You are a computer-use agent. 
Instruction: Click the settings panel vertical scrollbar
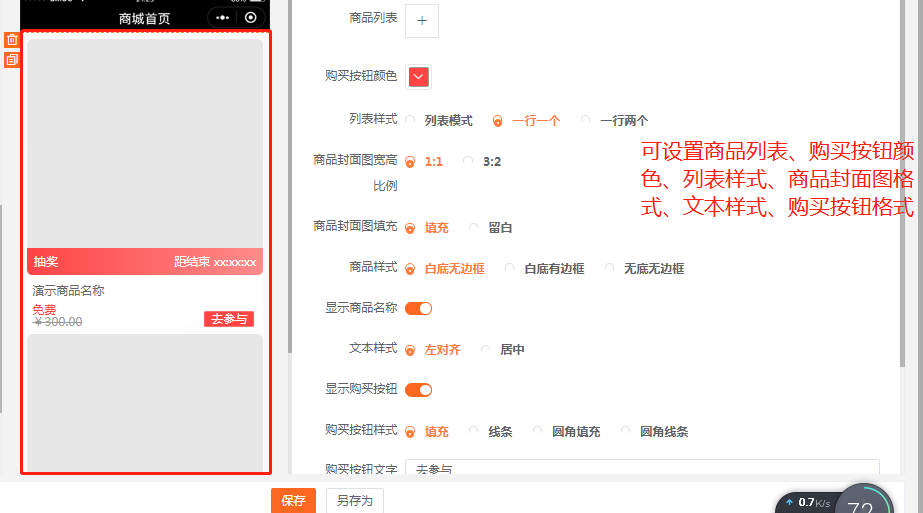click(x=902, y=184)
